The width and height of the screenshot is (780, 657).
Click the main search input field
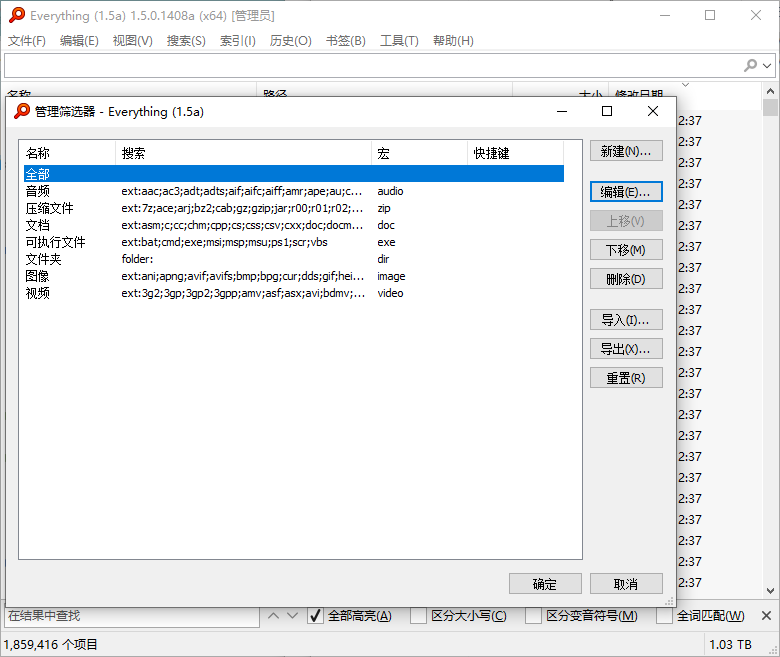click(373, 65)
